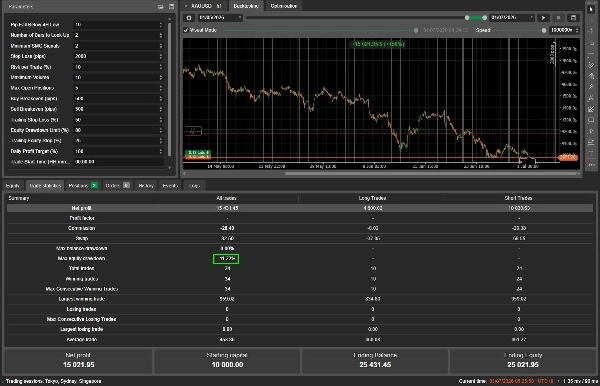
Task: Open the History tab
Action: 146,186
